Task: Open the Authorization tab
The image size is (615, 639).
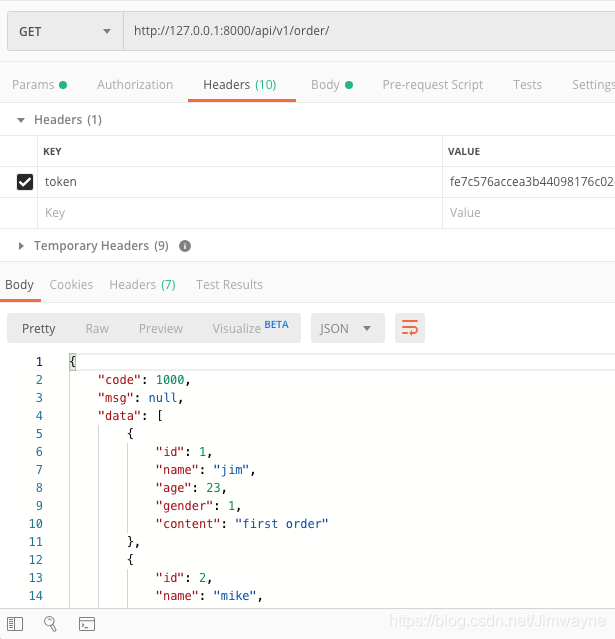Action: [135, 85]
